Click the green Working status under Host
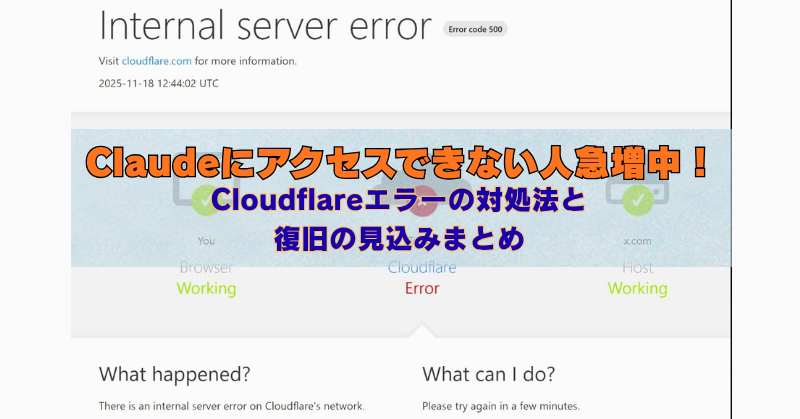This screenshot has height=419, width=800. pyautogui.click(x=637, y=288)
